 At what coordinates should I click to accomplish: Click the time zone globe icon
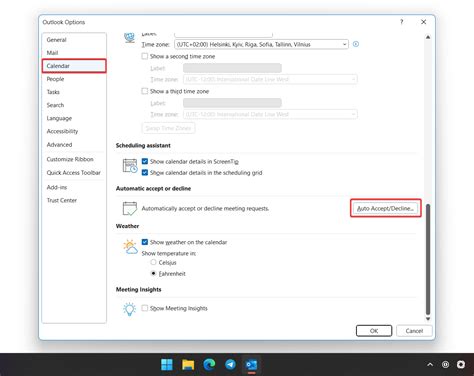point(129,37)
